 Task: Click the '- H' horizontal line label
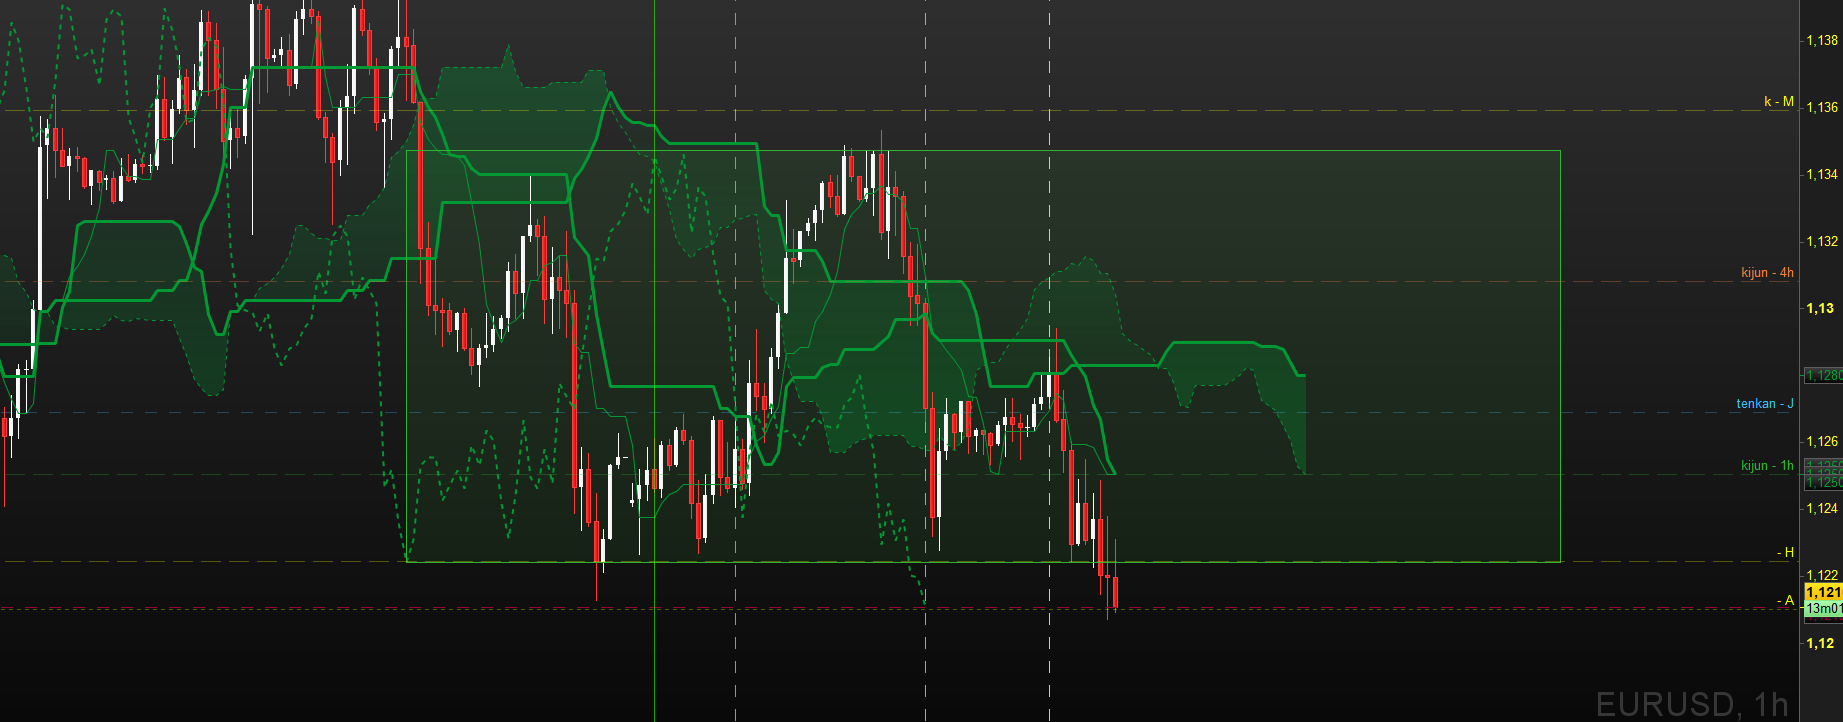(1785, 553)
